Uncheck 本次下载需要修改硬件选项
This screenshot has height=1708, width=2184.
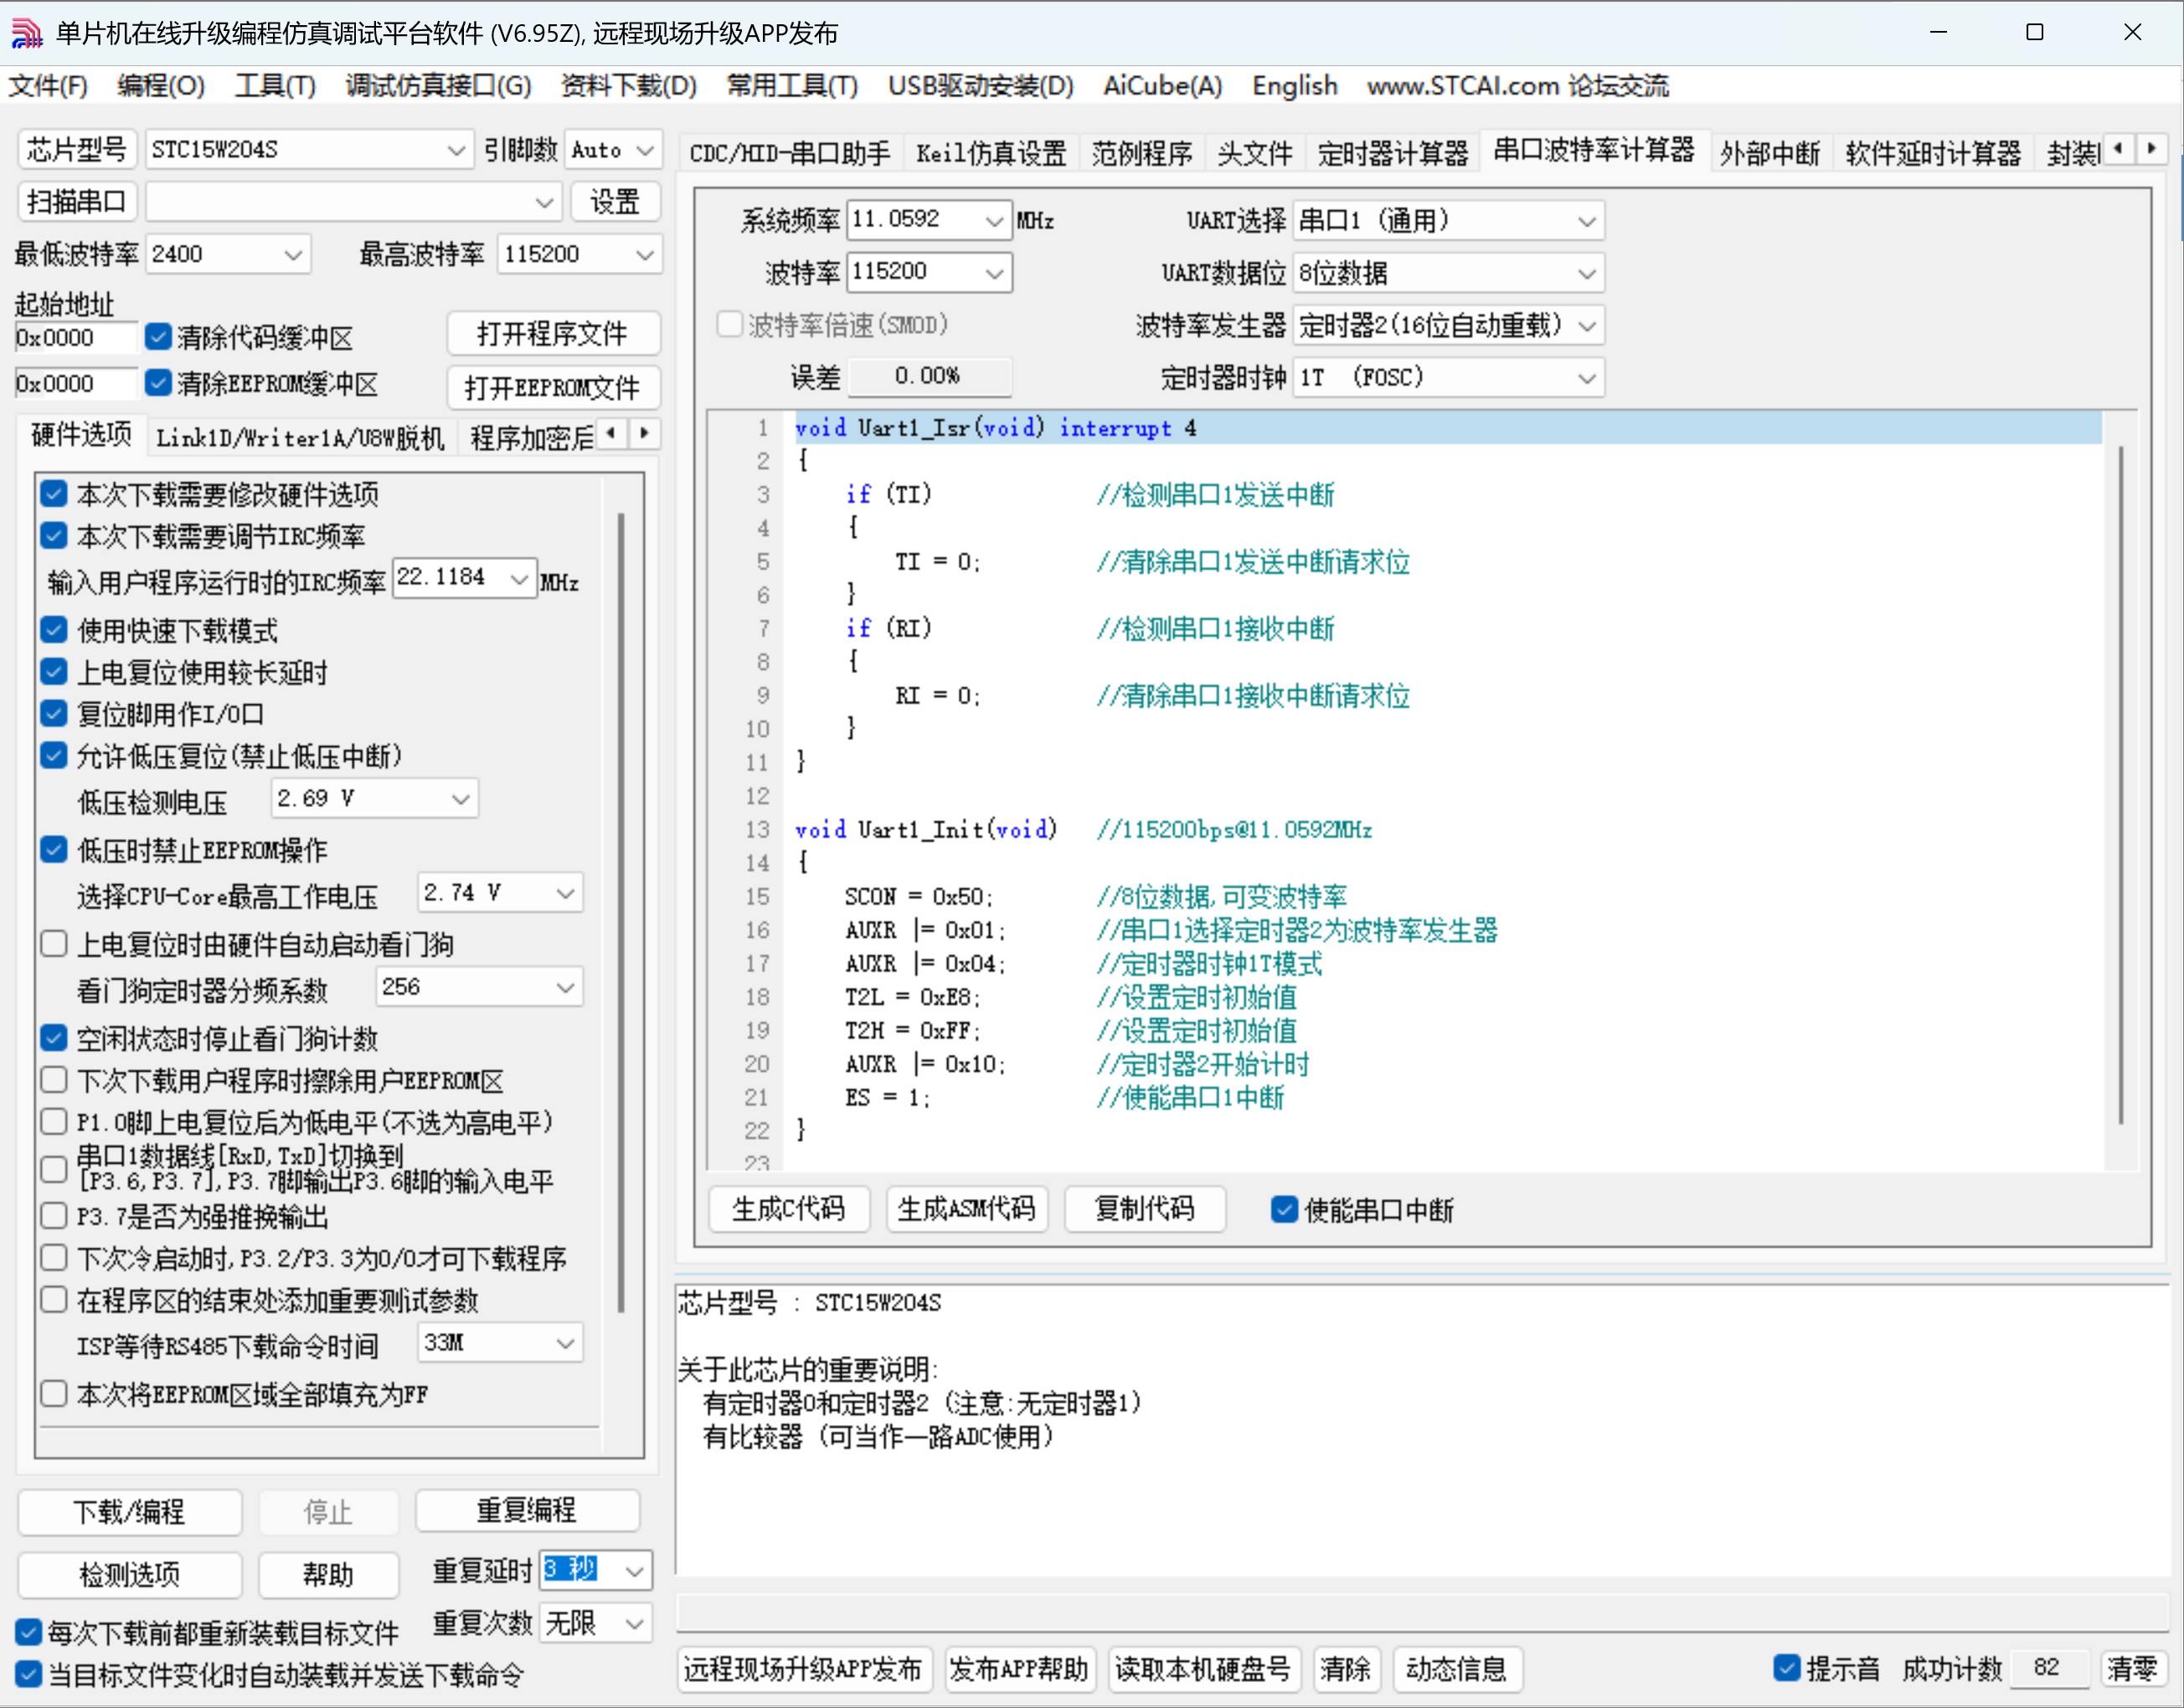(x=54, y=494)
